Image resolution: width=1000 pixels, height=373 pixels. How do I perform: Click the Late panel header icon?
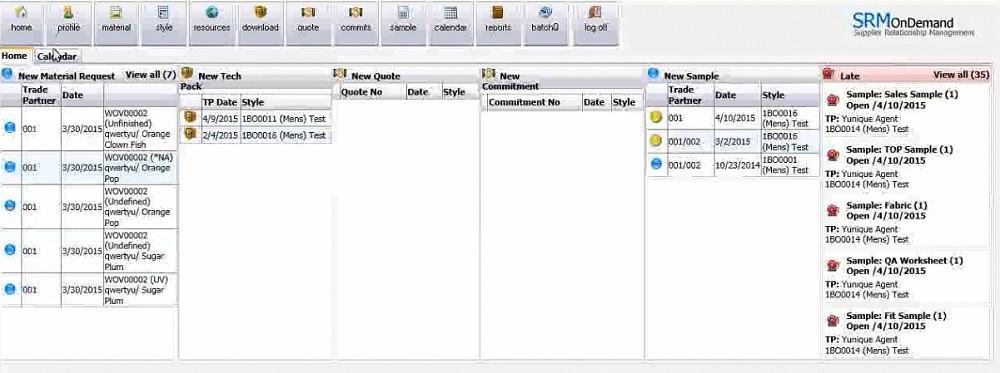point(828,74)
